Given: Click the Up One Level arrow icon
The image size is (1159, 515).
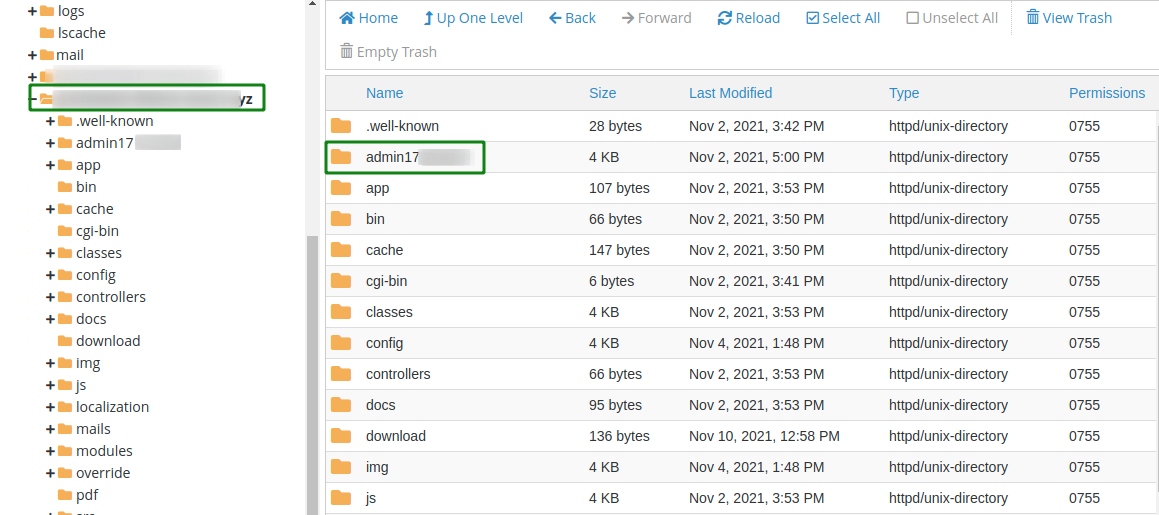Looking at the screenshot, I should tap(428, 18).
